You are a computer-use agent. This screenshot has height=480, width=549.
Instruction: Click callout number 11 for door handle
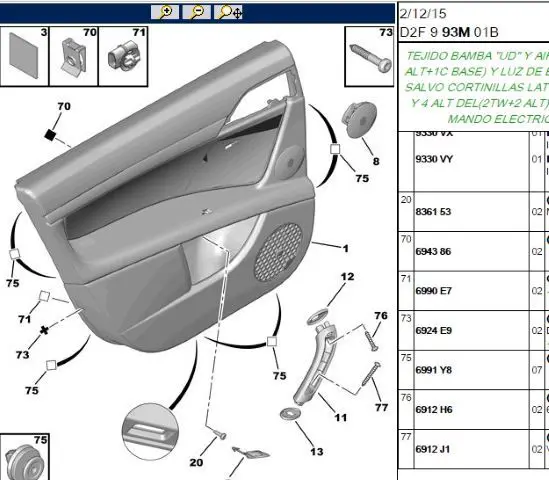click(340, 417)
